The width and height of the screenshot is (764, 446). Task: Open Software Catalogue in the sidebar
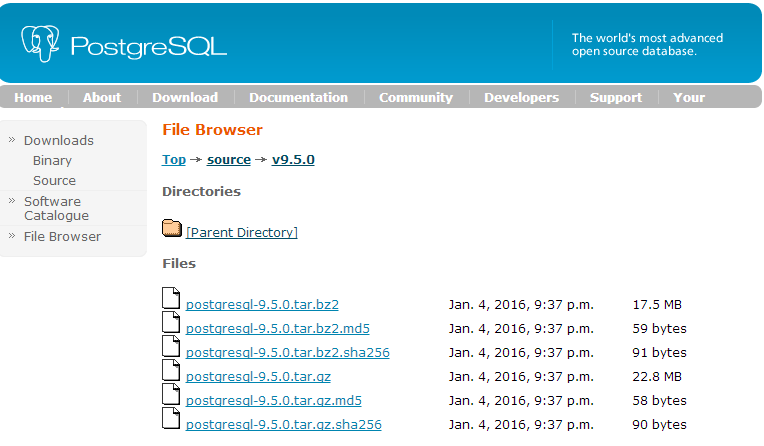57,208
